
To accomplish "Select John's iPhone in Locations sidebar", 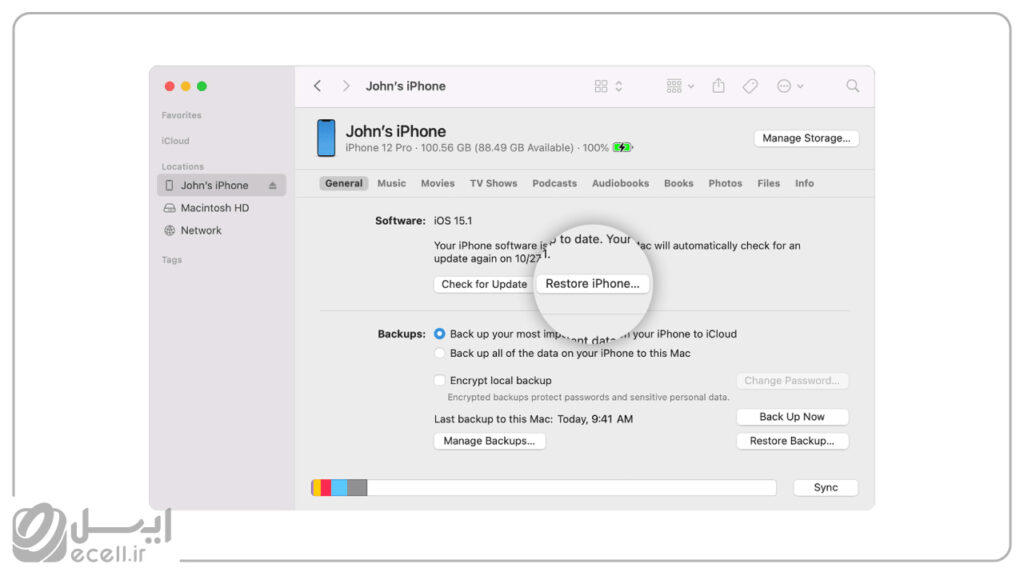I will tap(221, 185).
